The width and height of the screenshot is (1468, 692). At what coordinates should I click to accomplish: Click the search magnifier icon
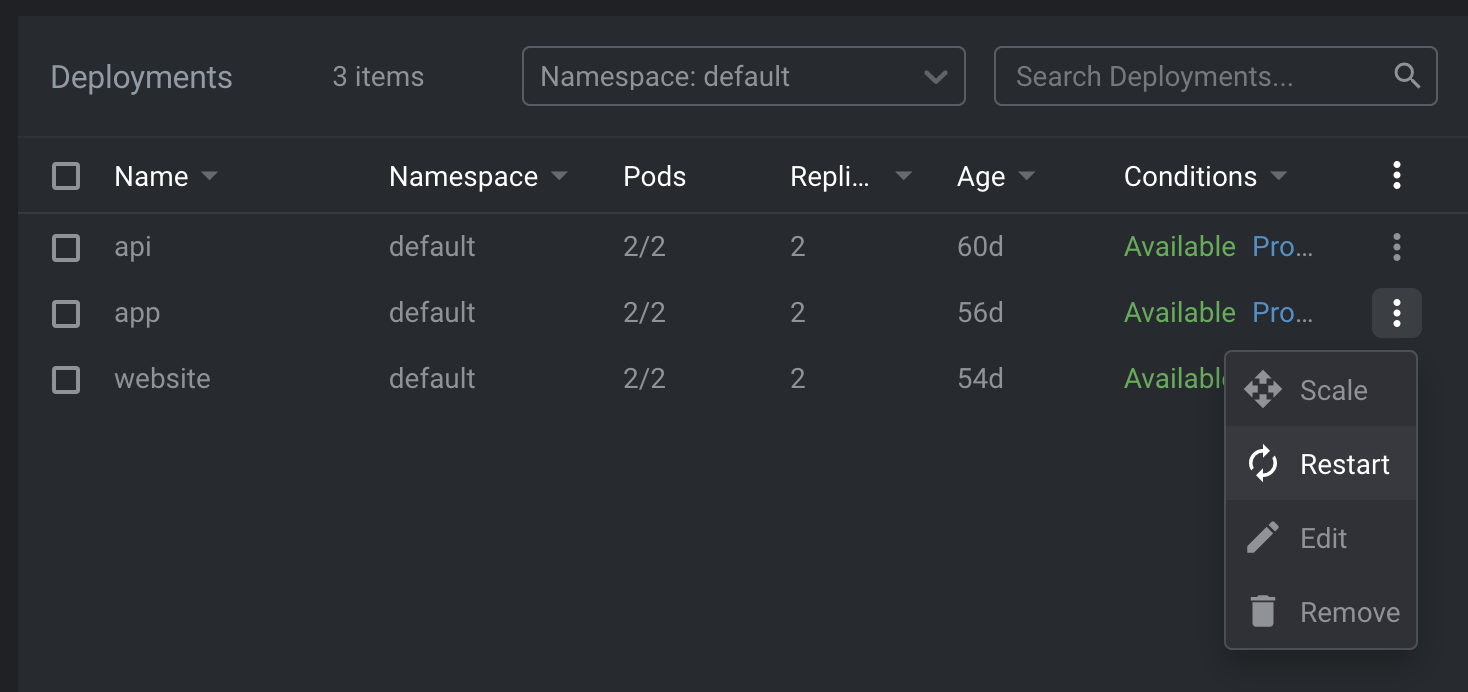pyautogui.click(x=1407, y=75)
